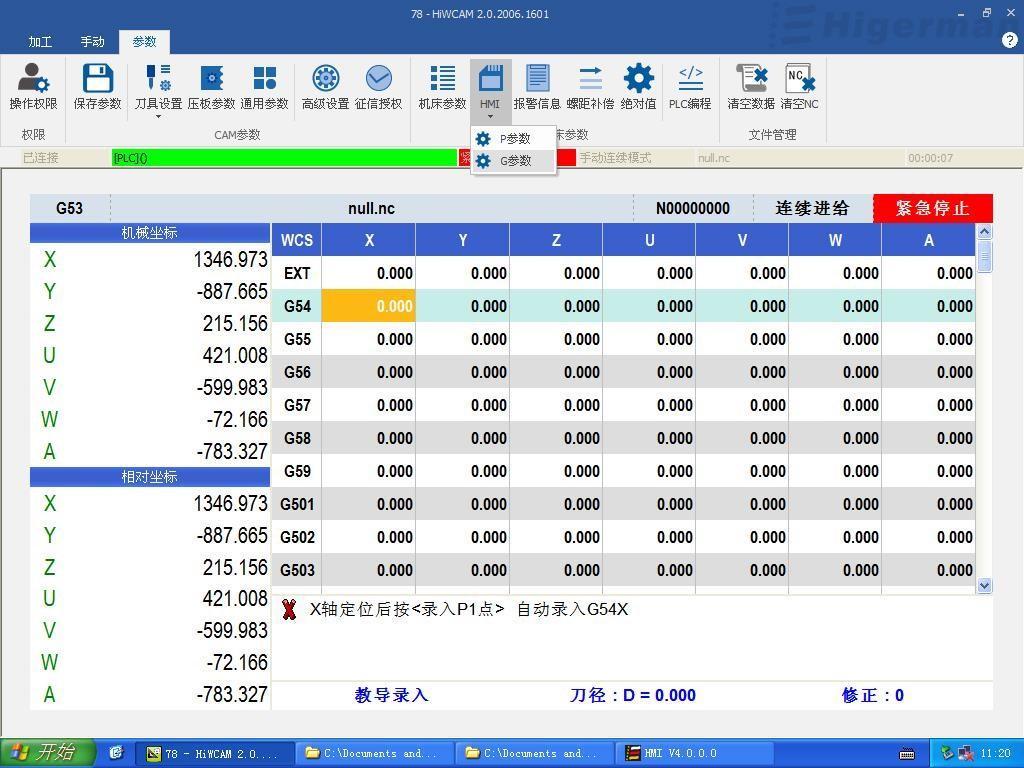
Task: Click the WCS column header
Action: click(x=296, y=240)
